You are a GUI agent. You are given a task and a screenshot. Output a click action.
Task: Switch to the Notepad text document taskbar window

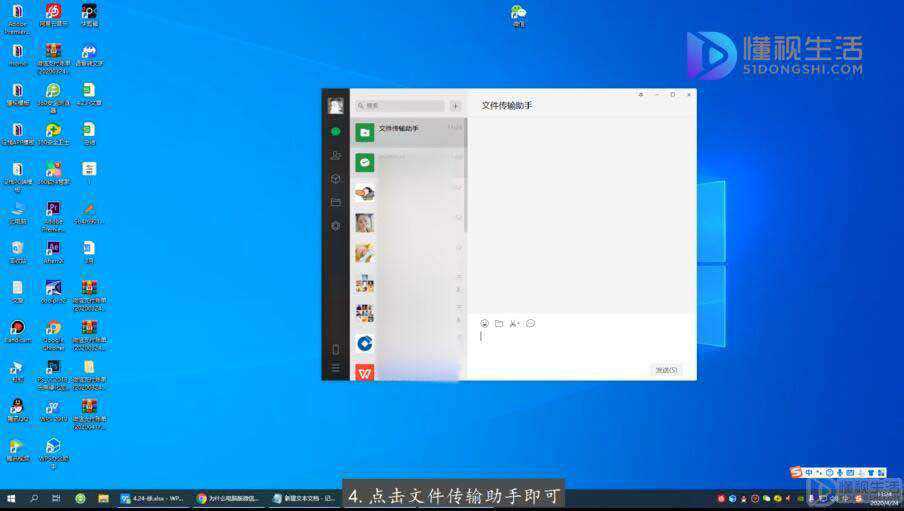click(304, 498)
